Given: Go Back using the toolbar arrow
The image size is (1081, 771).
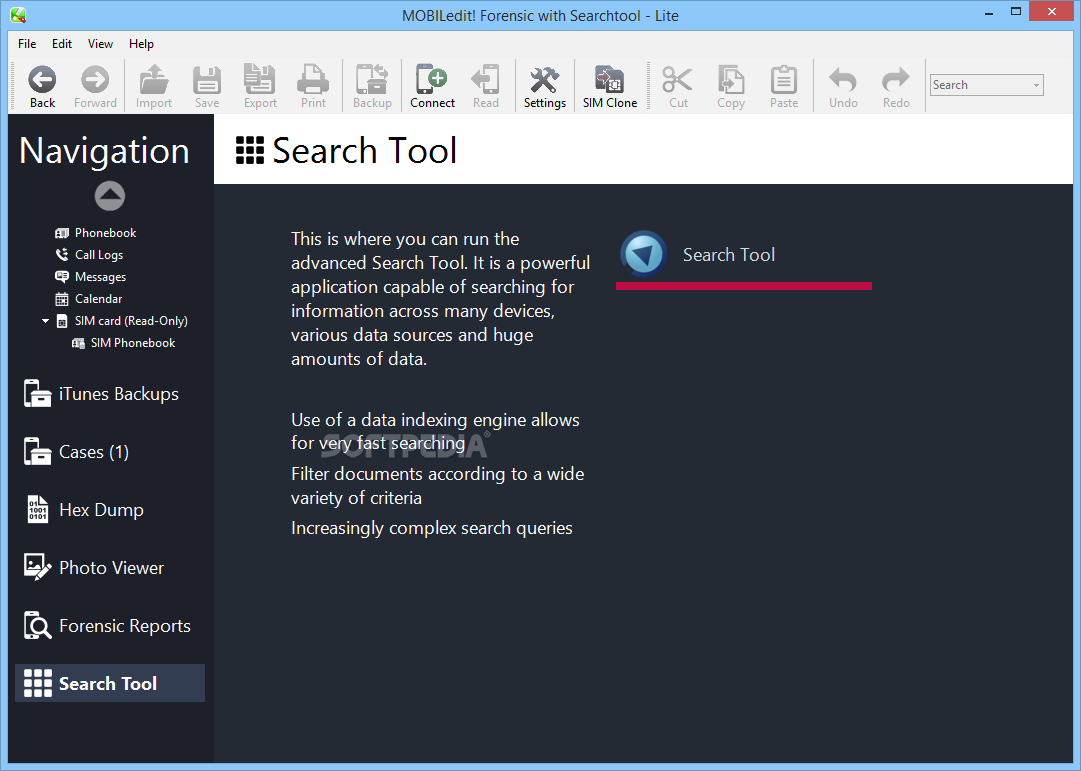Looking at the screenshot, I should [x=42, y=87].
